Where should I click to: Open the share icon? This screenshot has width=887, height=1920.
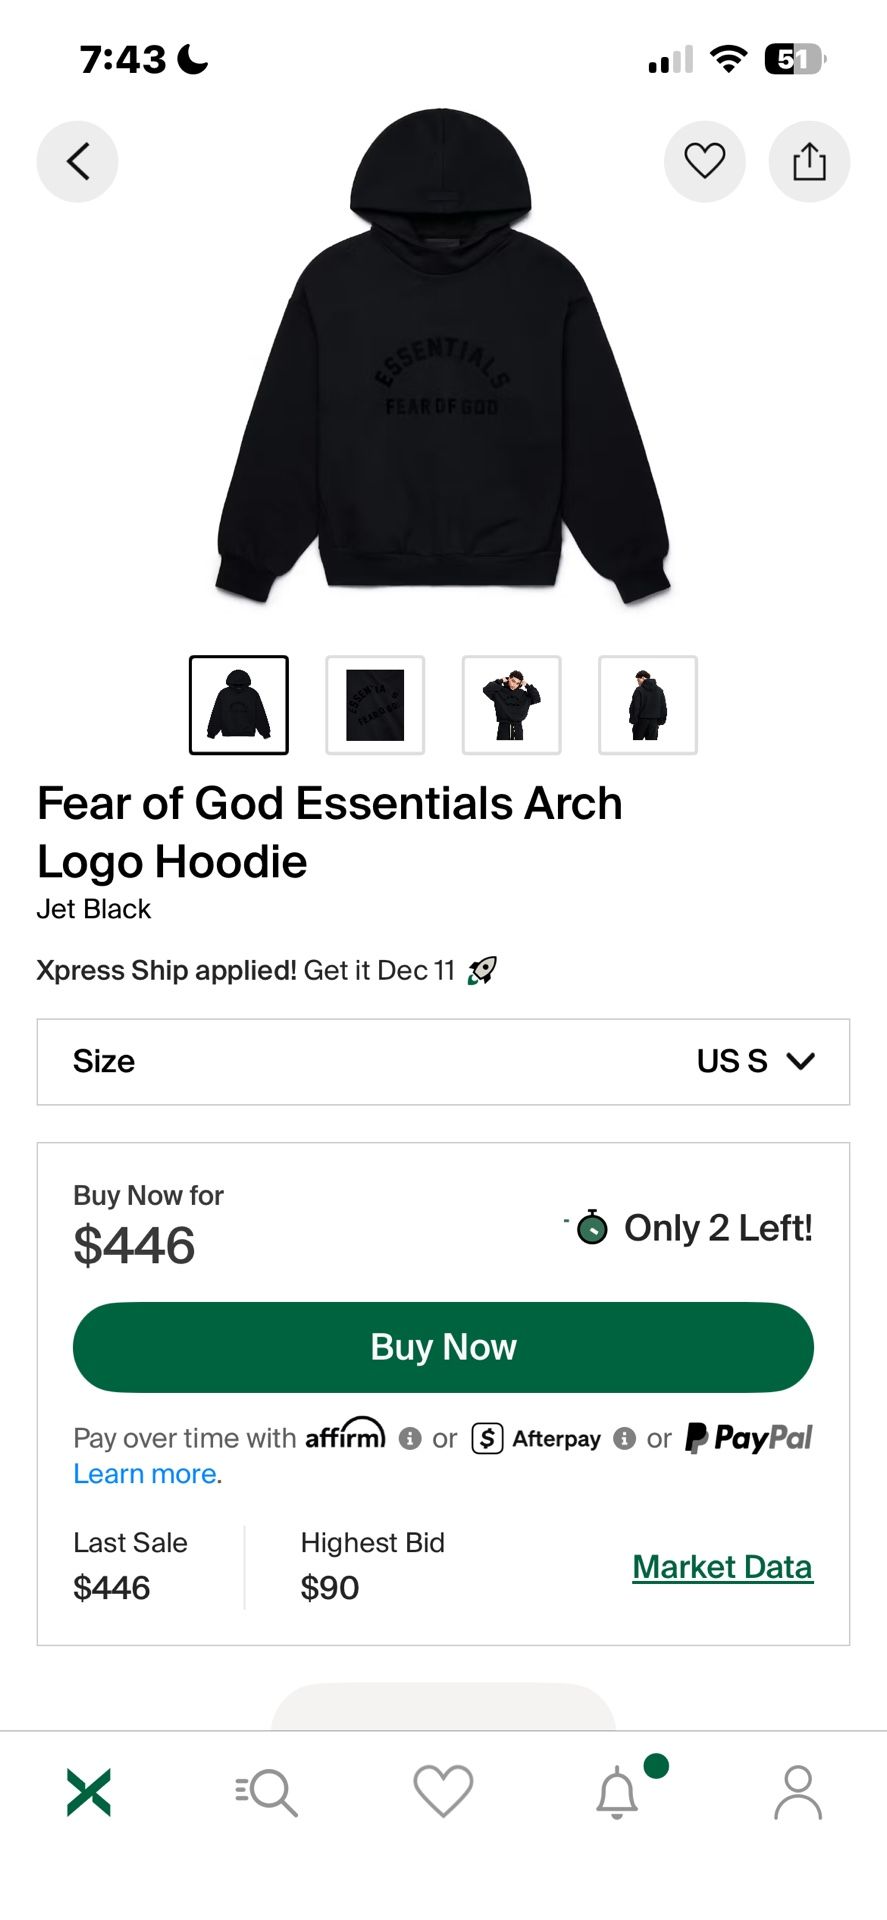[809, 161]
